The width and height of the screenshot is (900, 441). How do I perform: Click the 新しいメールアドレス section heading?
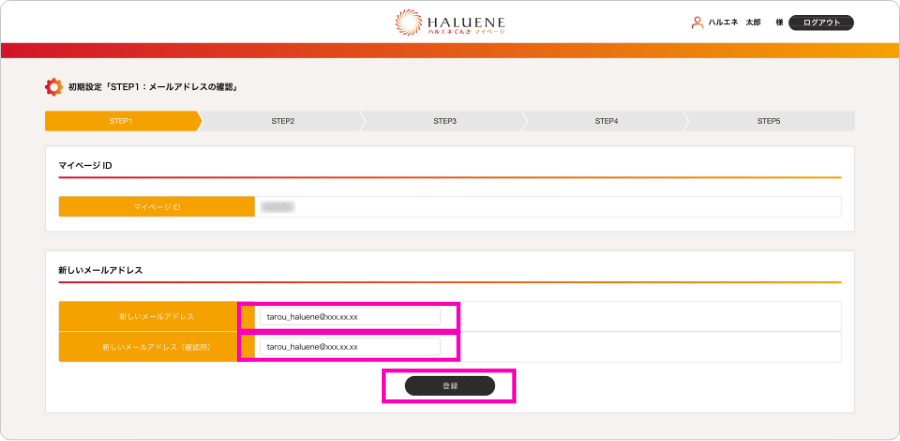pyautogui.click(x=101, y=270)
